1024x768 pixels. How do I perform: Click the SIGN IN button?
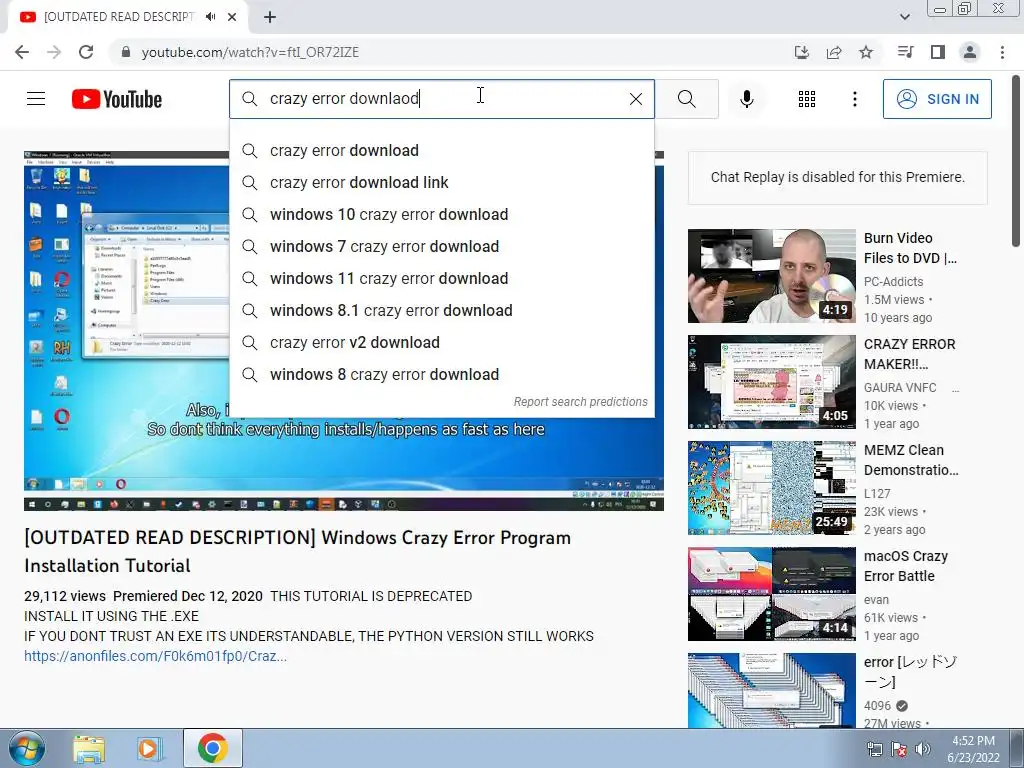[x=937, y=99]
